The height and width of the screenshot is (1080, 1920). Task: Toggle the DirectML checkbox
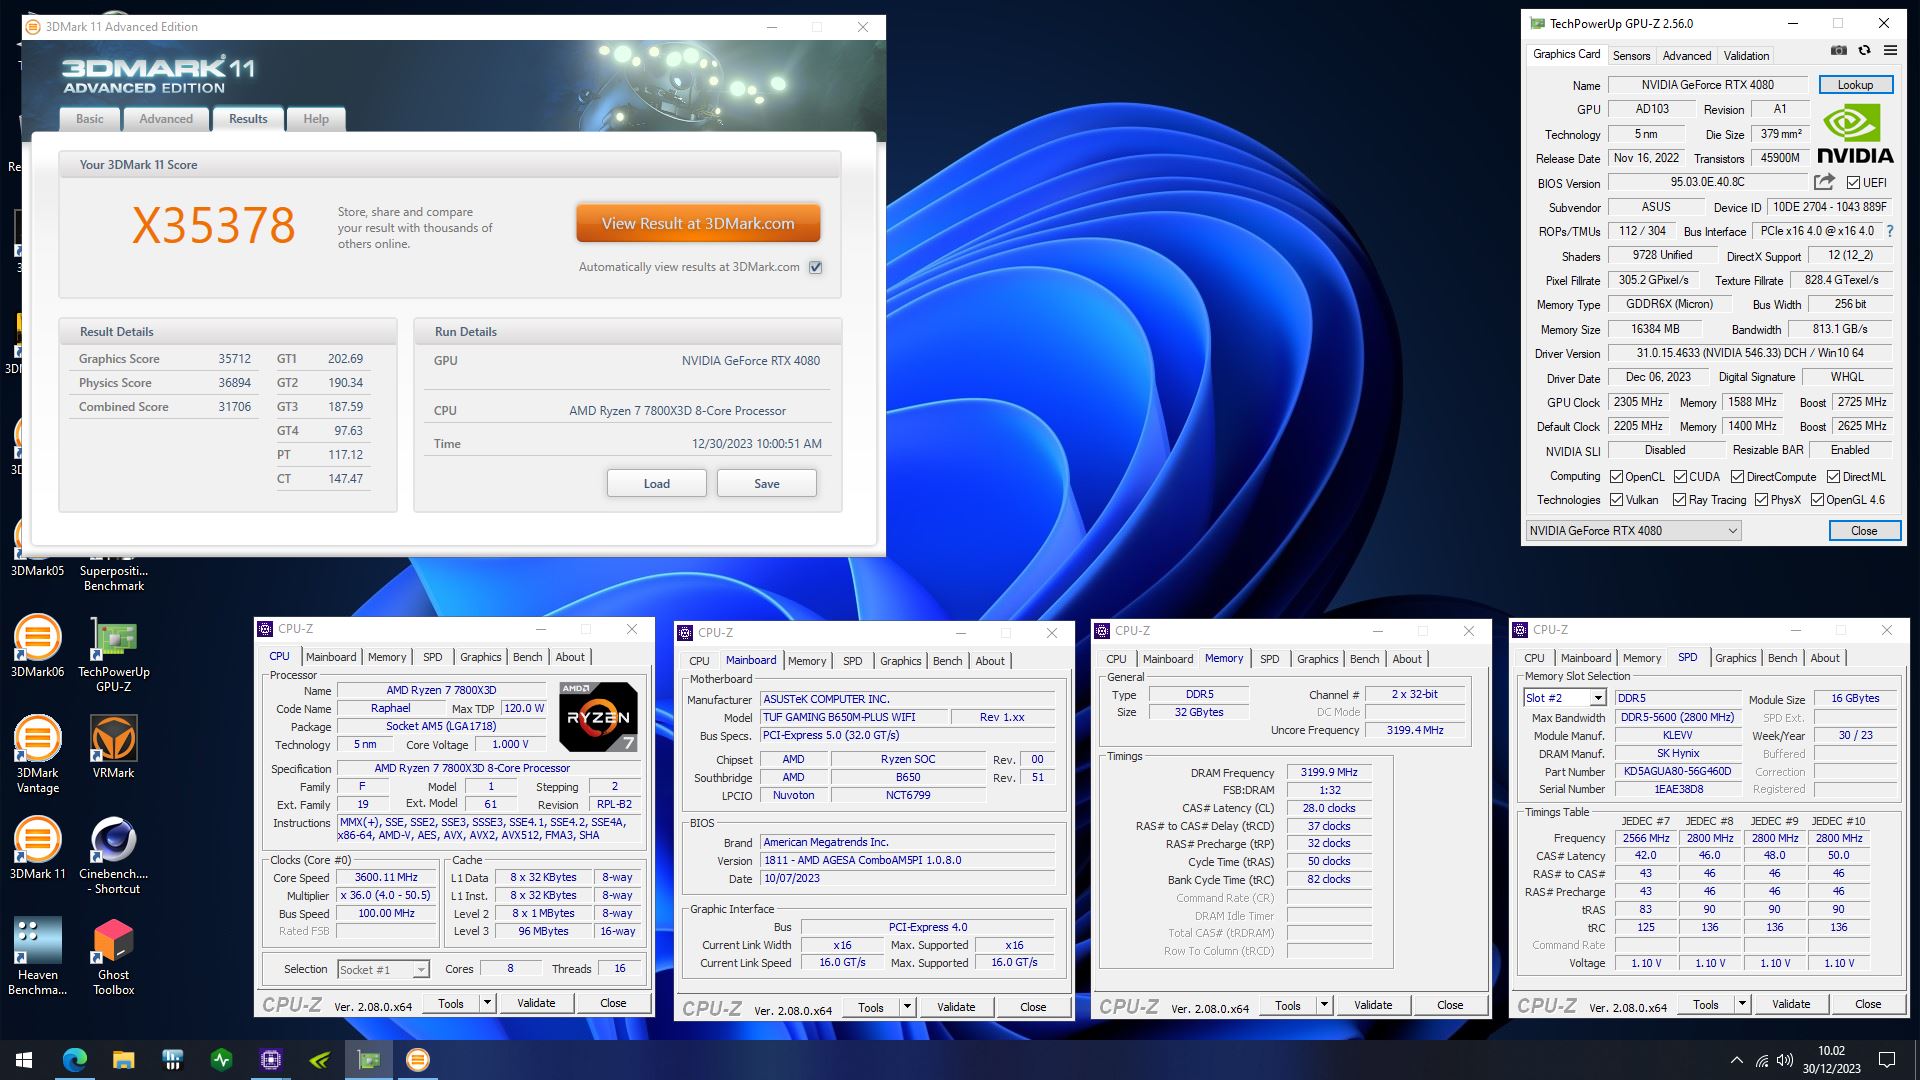(1833, 477)
